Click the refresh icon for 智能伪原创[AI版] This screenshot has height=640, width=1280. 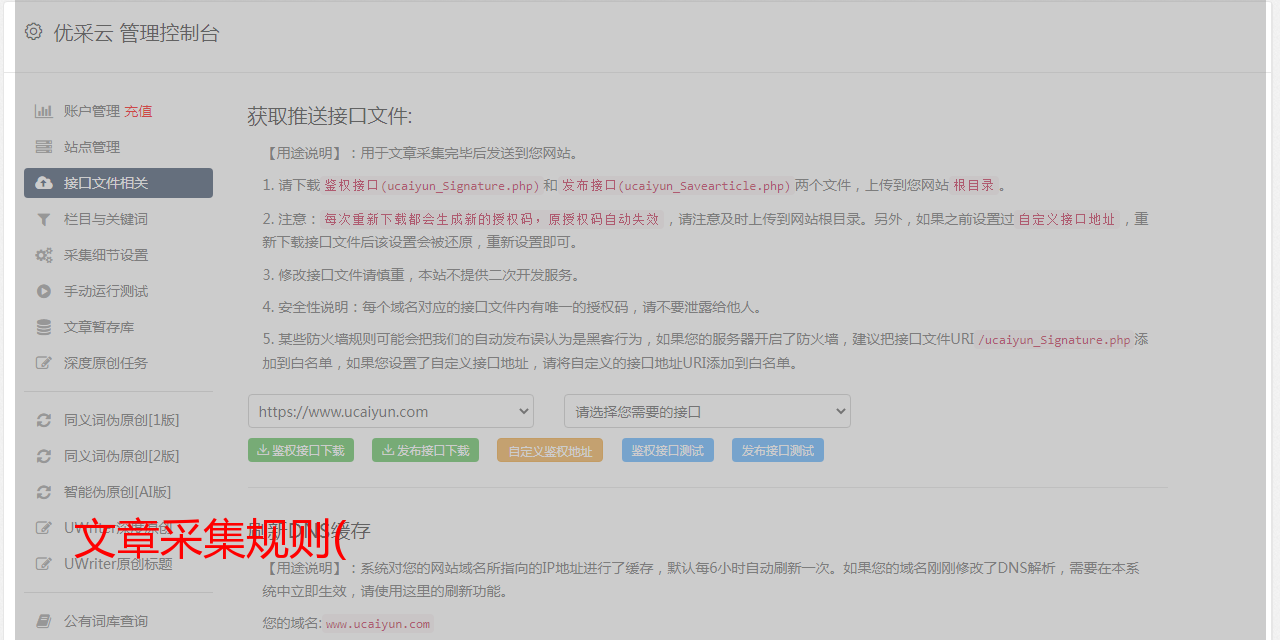pos(44,492)
